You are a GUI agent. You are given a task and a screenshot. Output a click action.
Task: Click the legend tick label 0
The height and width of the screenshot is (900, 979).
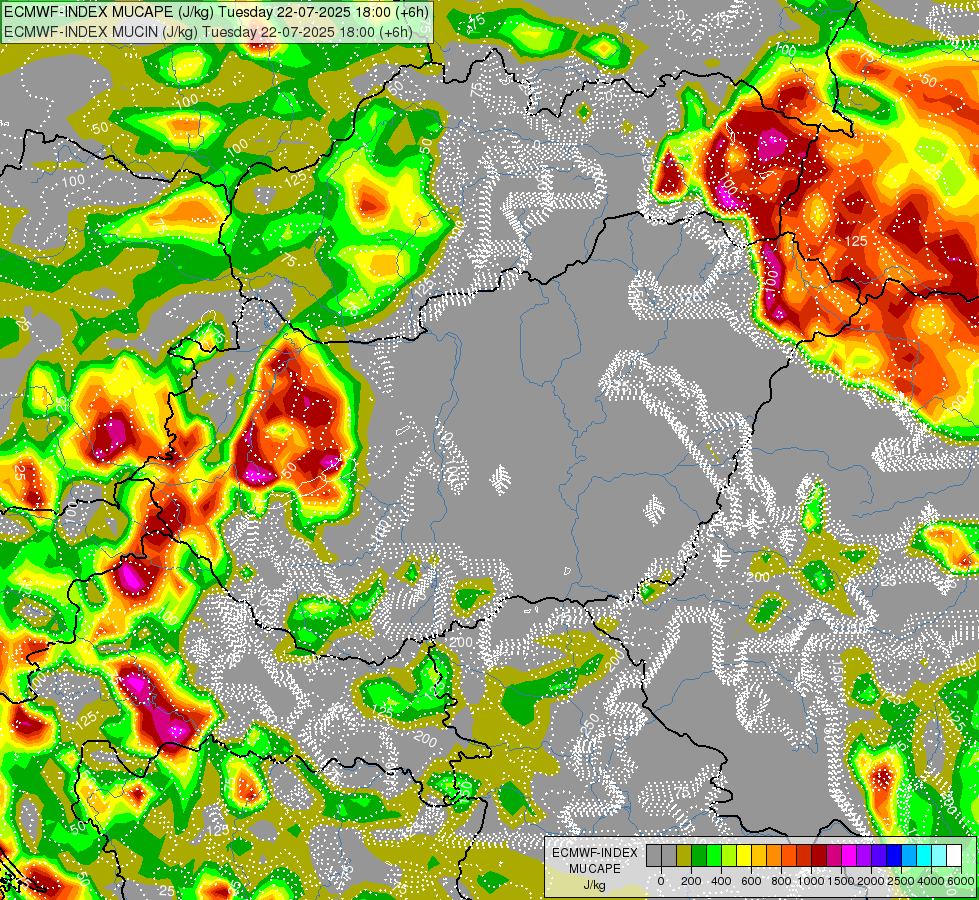tap(661, 881)
